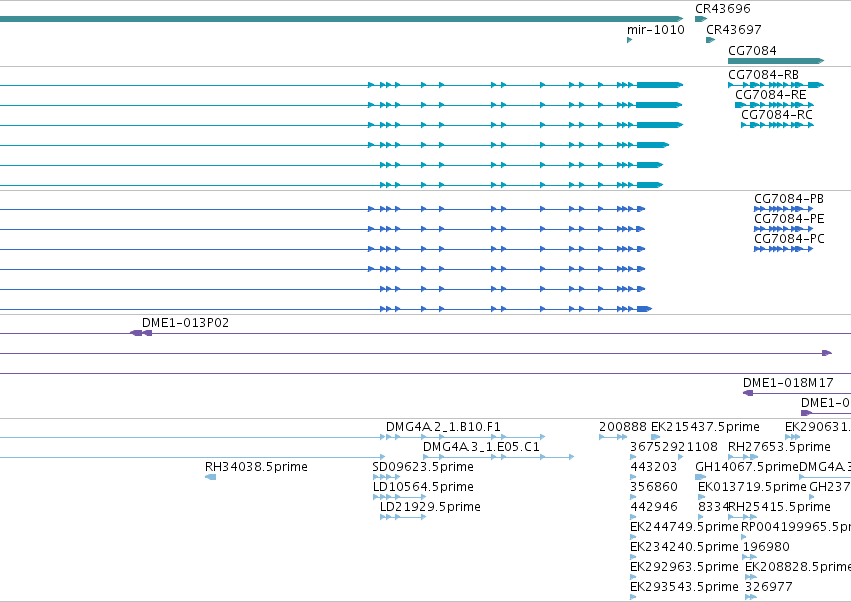The height and width of the screenshot is (602, 851).
Task: Click EST LD21929.5prime
Action: (x=403, y=517)
